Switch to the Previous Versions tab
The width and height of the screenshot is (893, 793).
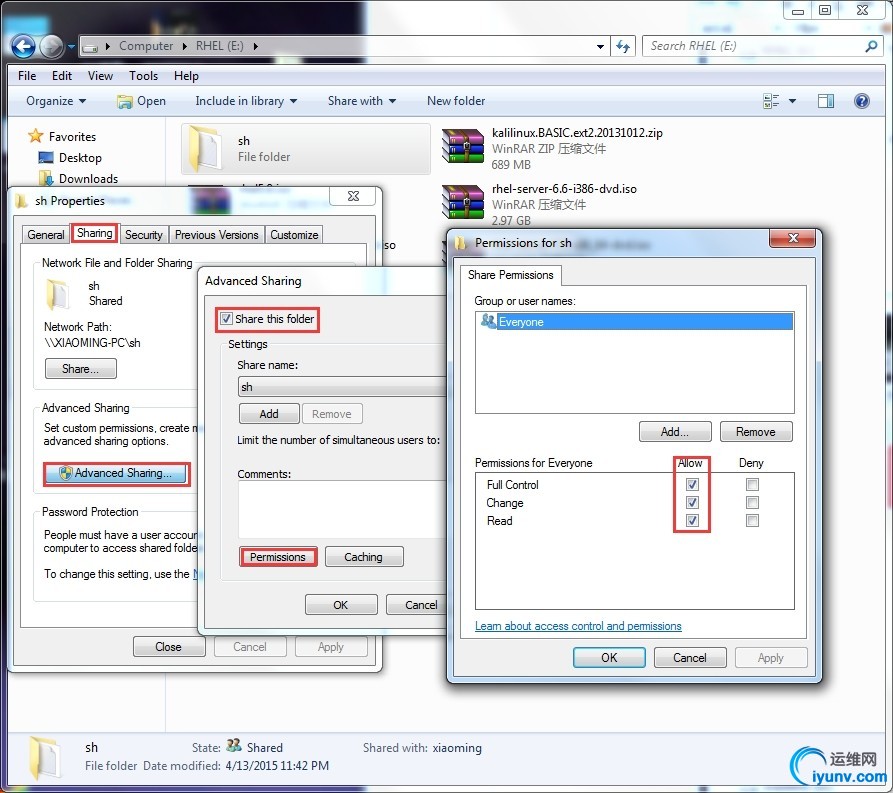click(x=216, y=235)
